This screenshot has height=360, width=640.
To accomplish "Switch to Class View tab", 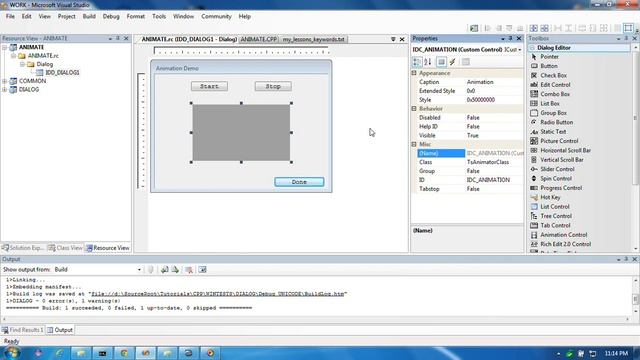I will [65, 248].
